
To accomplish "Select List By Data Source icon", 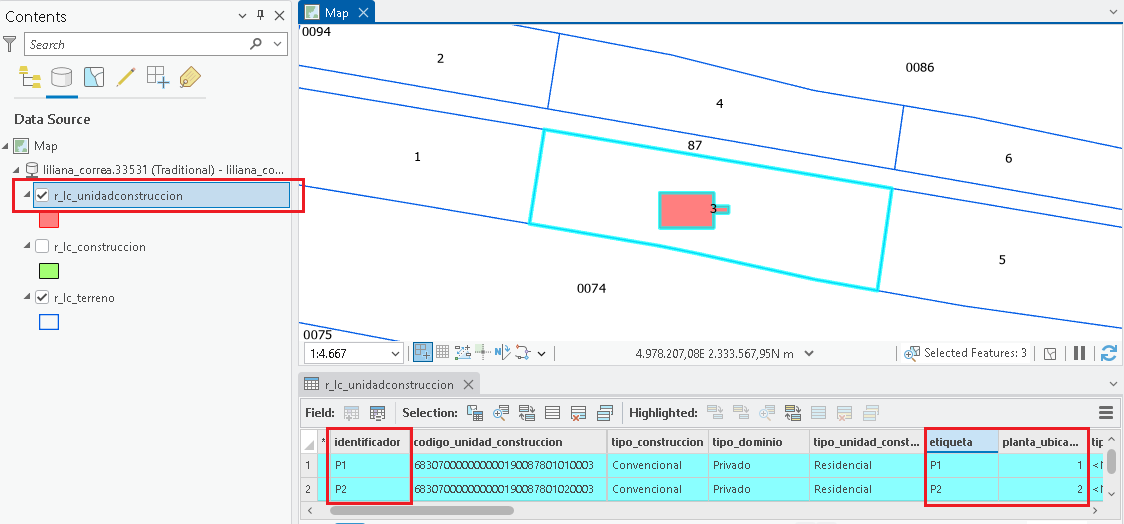I will coord(62,77).
